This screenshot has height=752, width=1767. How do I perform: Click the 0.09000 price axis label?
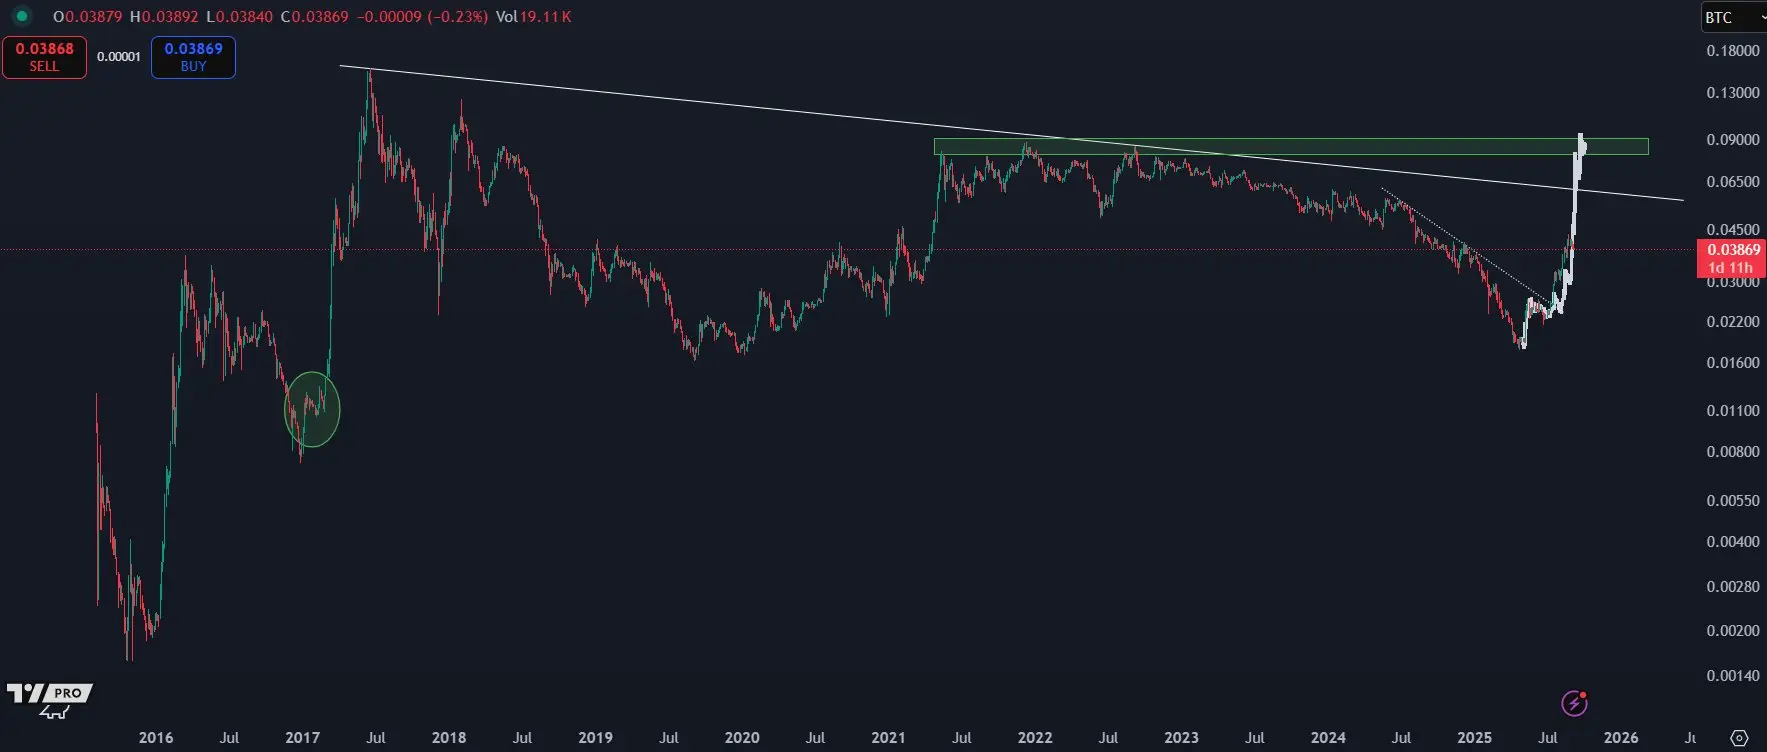pyautogui.click(x=1733, y=140)
